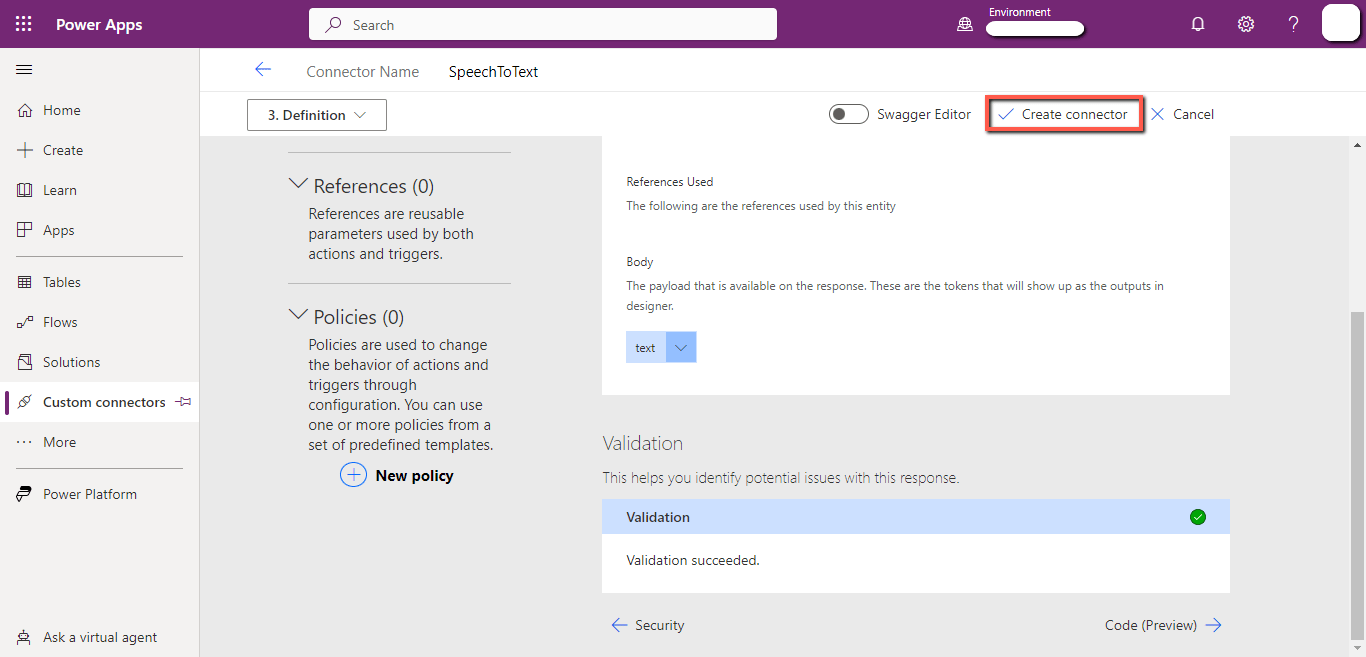Open the text token dropdown arrow
The height and width of the screenshot is (657, 1366).
click(x=681, y=347)
